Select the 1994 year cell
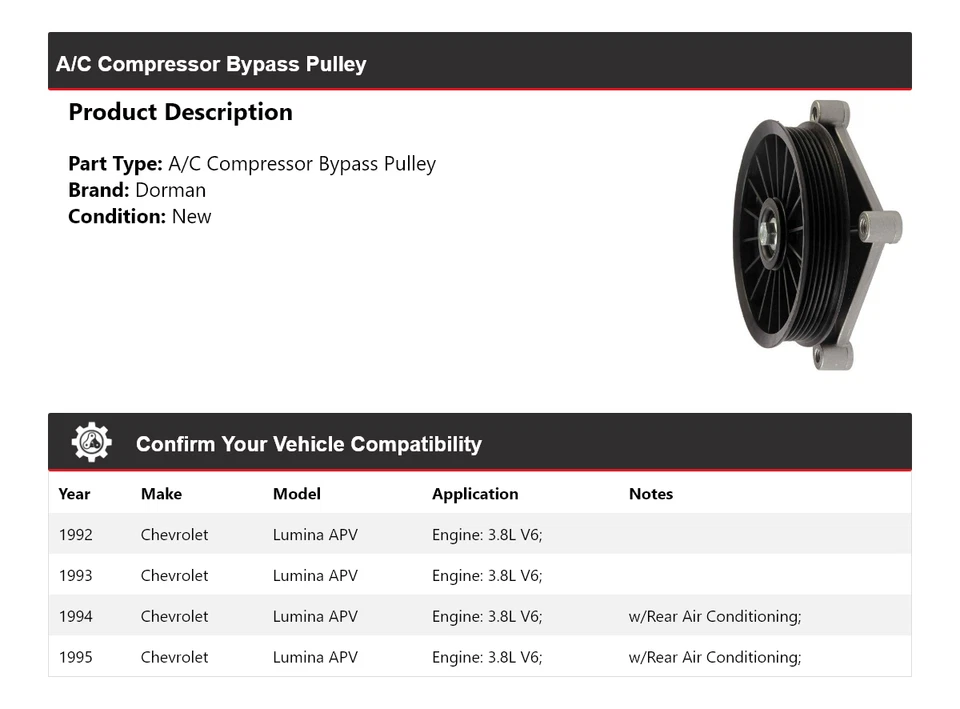 tap(75, 617)
